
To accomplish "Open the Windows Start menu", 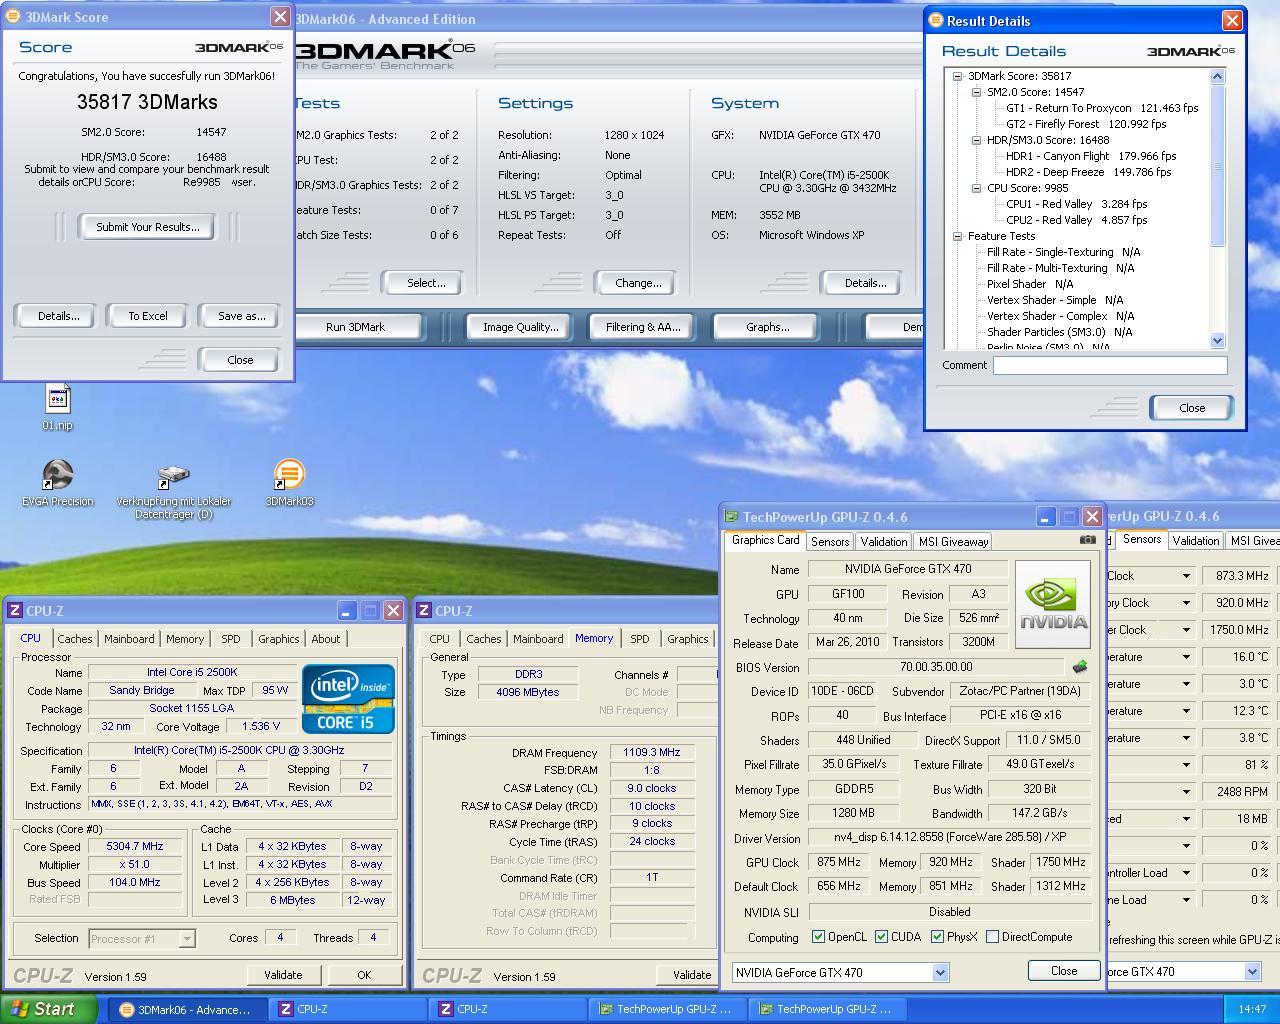I will click(48, 1009).
